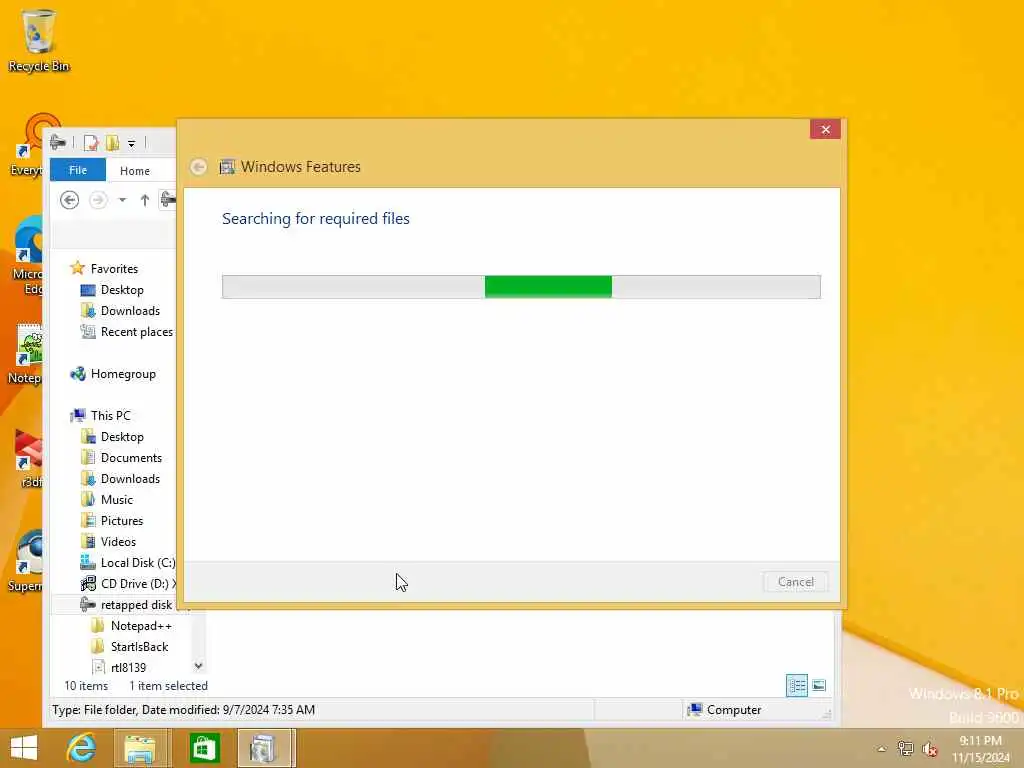This screenshot has height=768, width=1024.
Task: Open Notepad++ folder in tree
Action: [141, 626]
